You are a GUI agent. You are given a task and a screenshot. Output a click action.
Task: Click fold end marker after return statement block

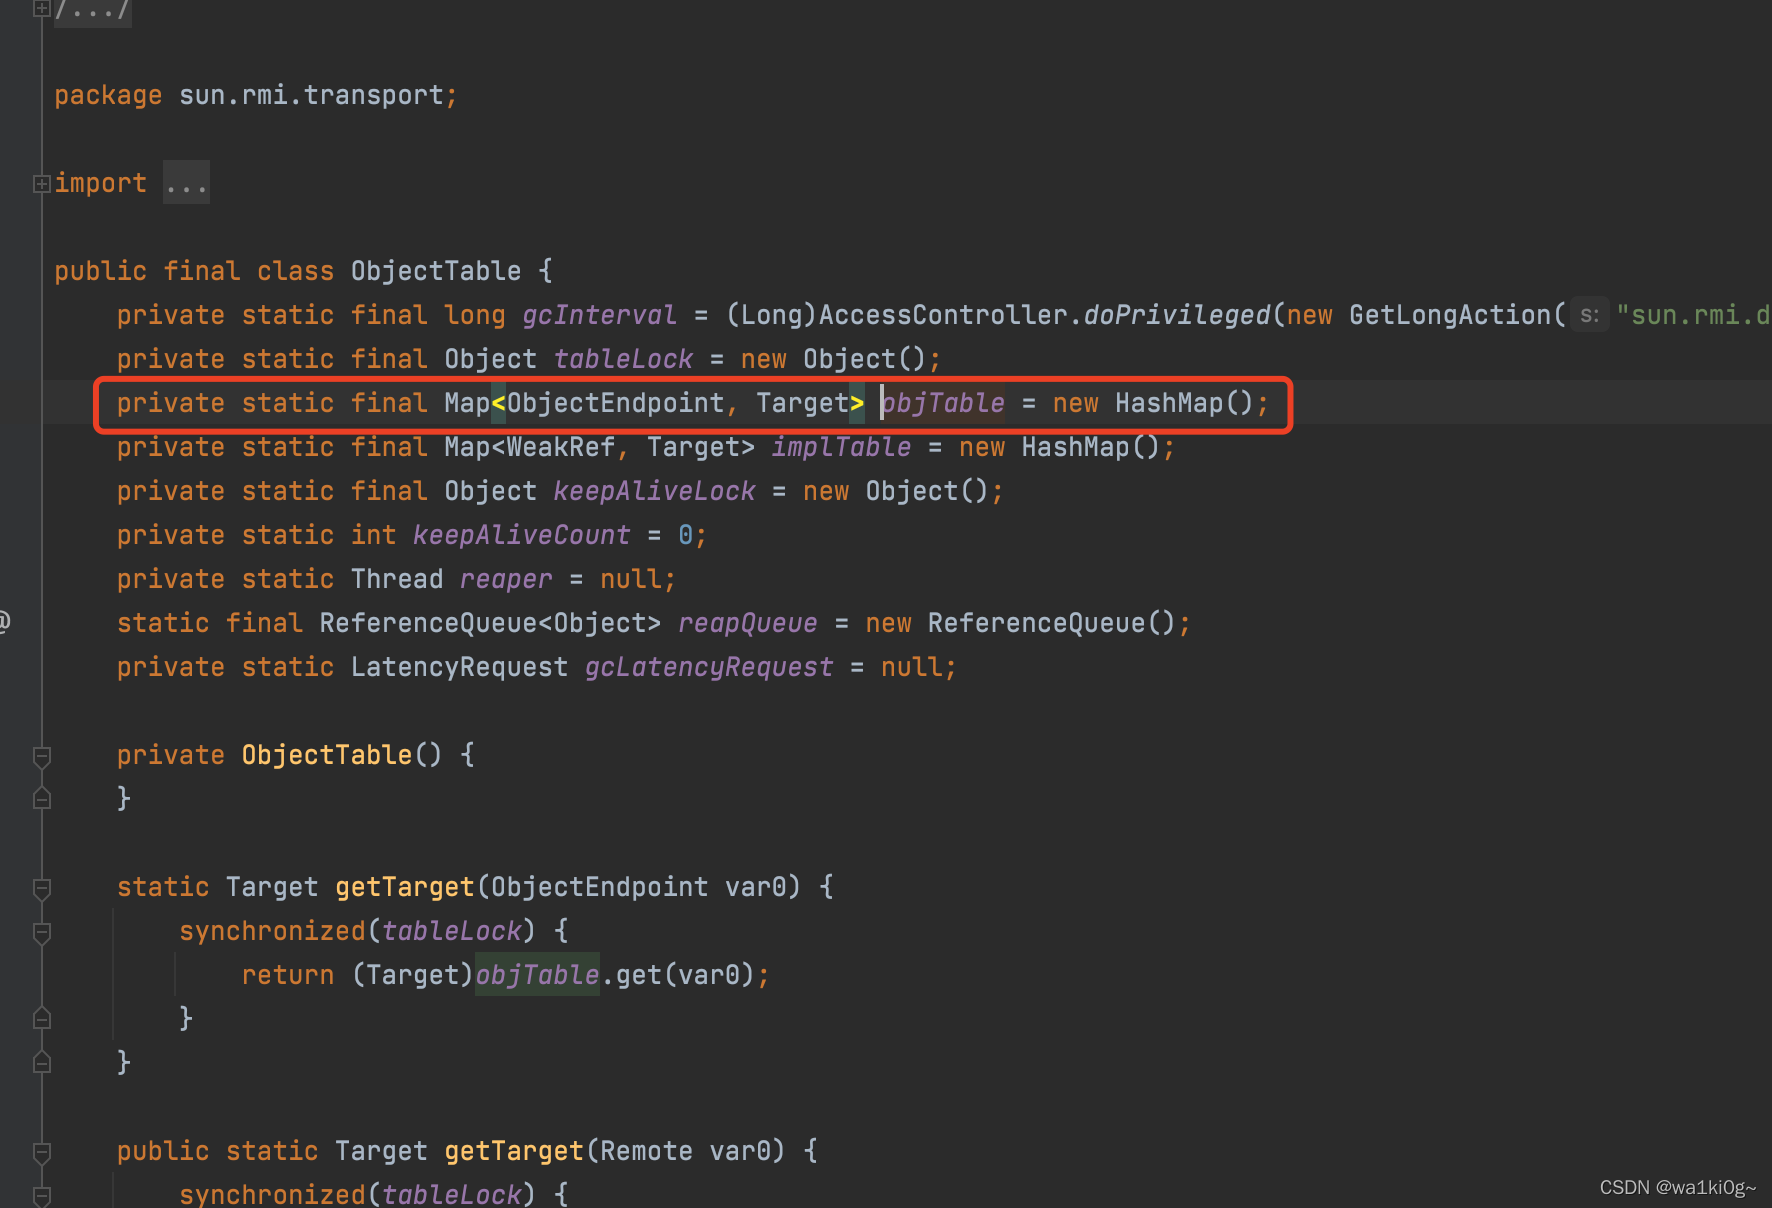[x=42, y=1019]
